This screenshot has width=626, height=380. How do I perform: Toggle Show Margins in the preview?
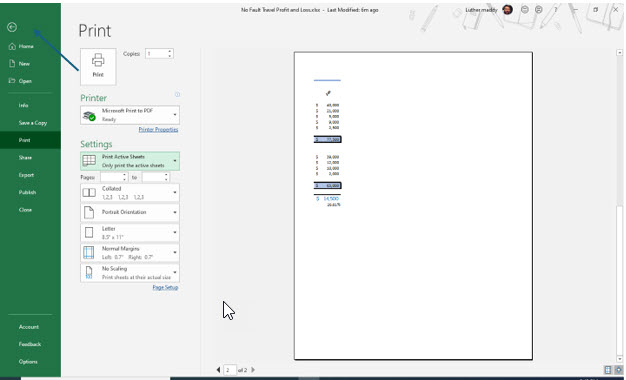click(608, 370)
